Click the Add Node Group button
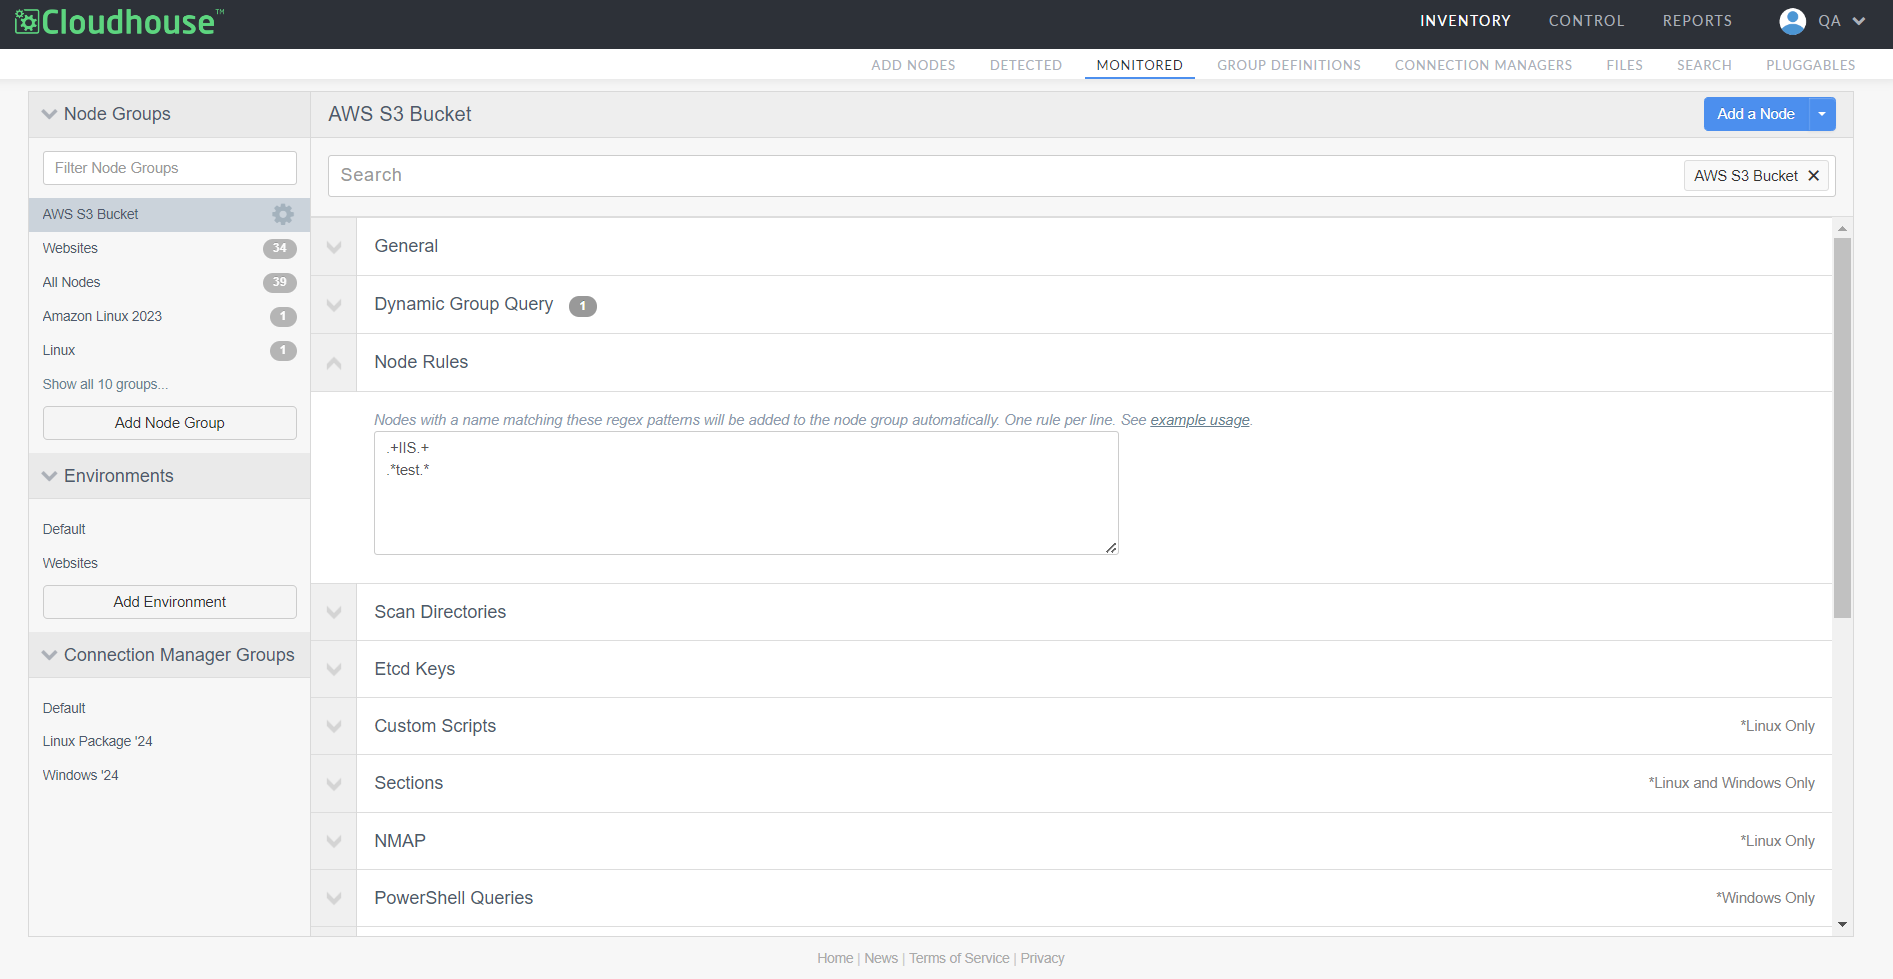Screen dimensions: 1893x979 [170, 423]
